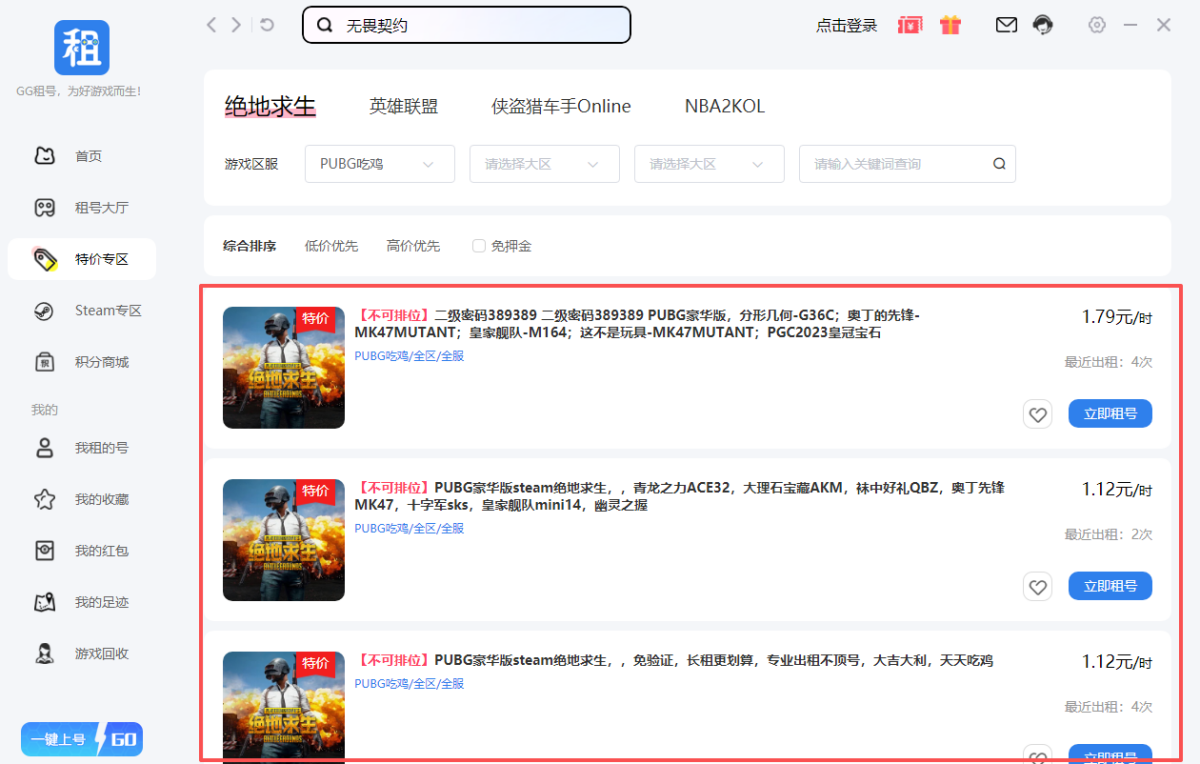
Task: Click 点击登录 to log in
Action: 846,26
